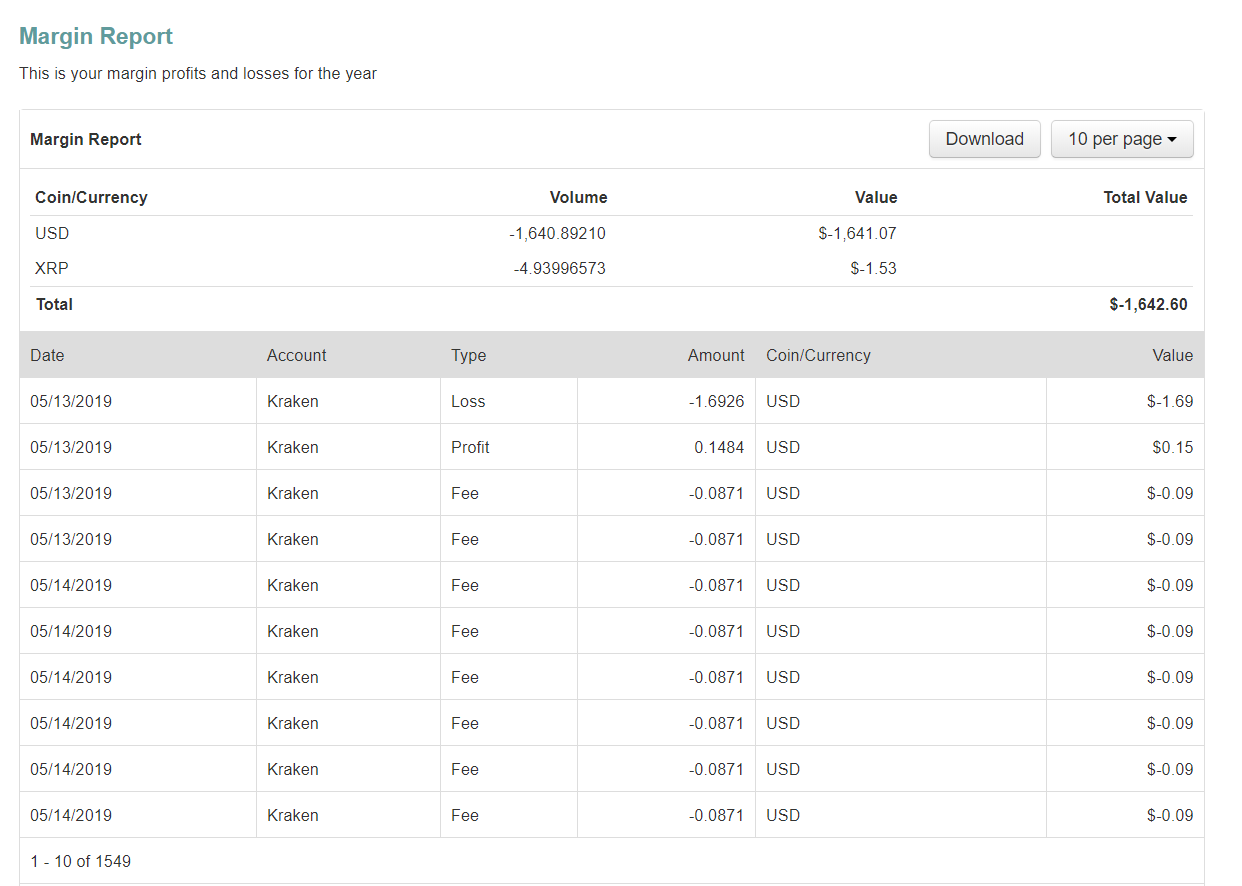This screenshot has width=1242, height=886.
Task: Click the Total Value summary header
Action: tap(1145, 197)
